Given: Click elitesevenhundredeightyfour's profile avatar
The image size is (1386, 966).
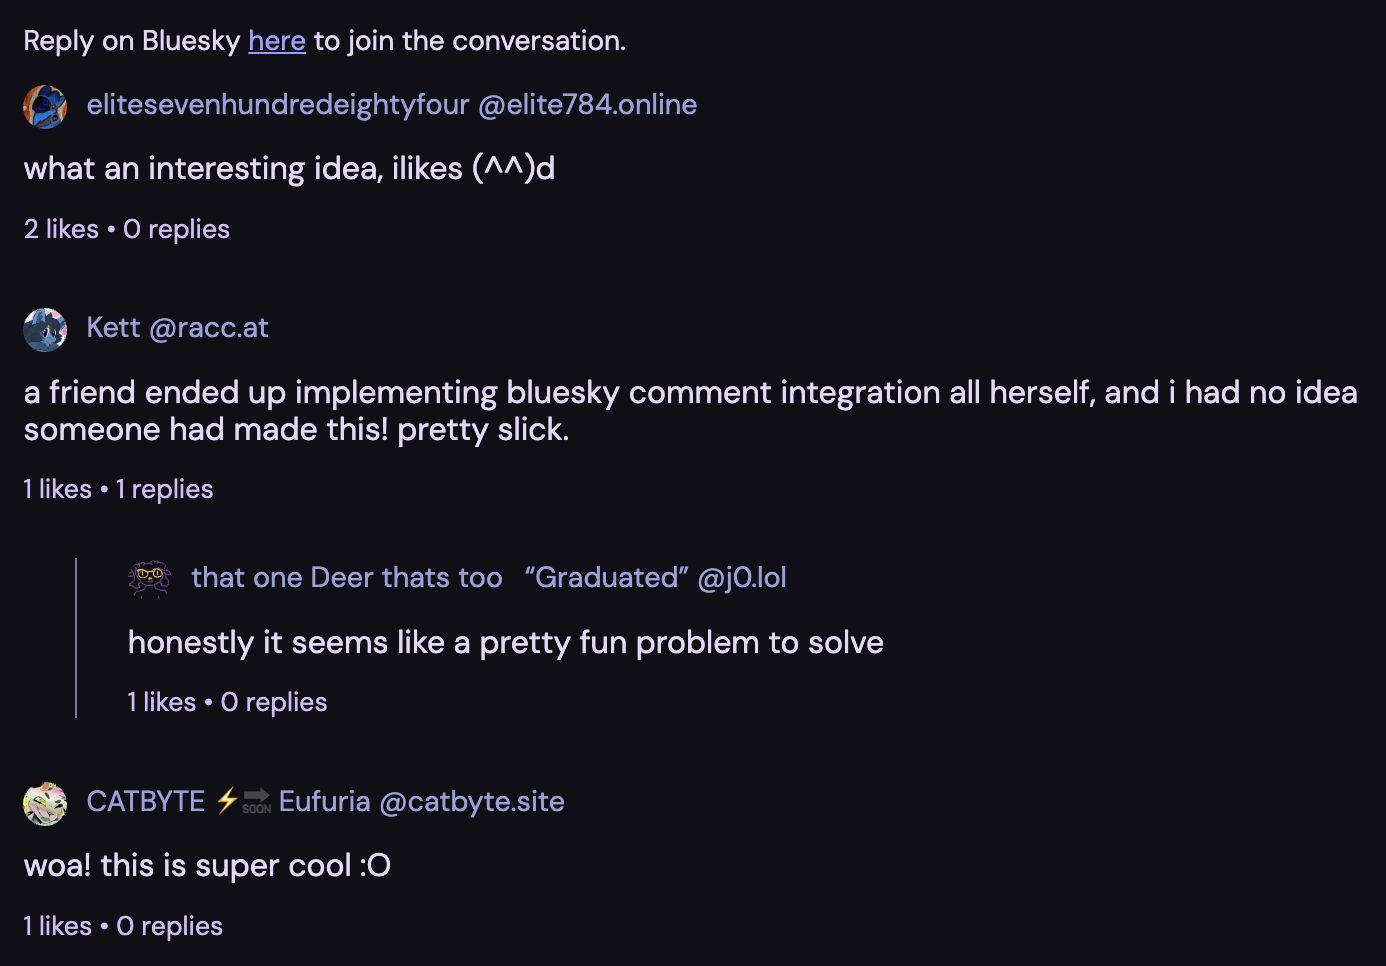Looking at the screenshot, I should (x=45, y=106).
